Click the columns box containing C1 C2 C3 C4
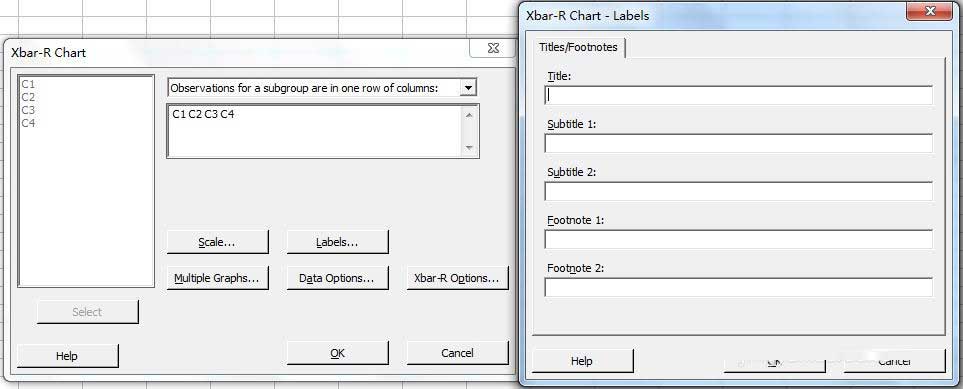The image size is (963, 389). [322, 131]
